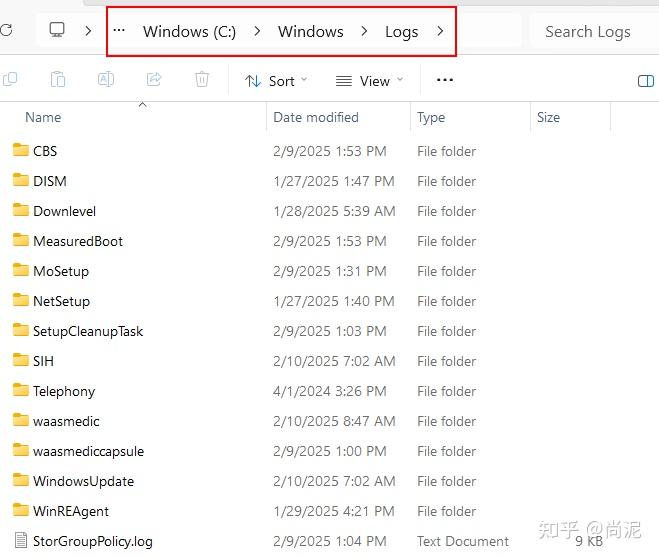
Task: Select the SetupCleanupTask folder
Action: pyautogui.click(x=78, y=331)
